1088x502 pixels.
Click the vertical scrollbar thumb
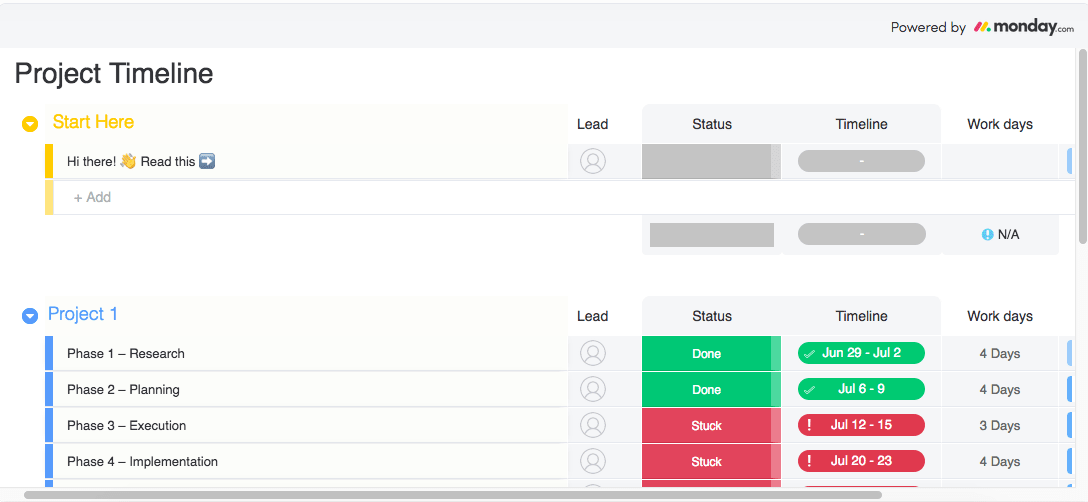tap(1082, 146)
